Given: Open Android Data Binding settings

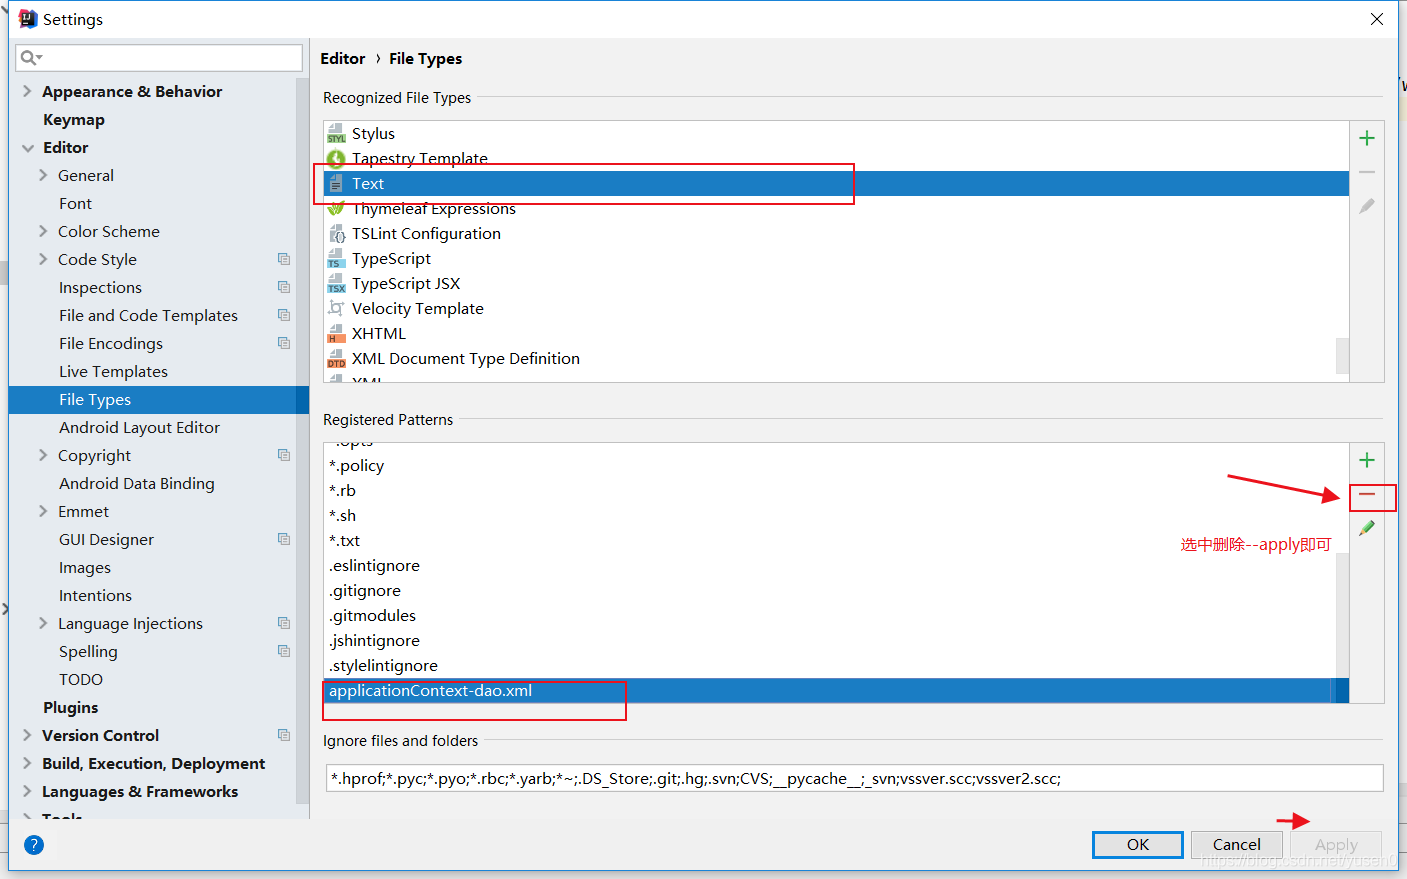Looking at the screenshot, I should (137, 483).
